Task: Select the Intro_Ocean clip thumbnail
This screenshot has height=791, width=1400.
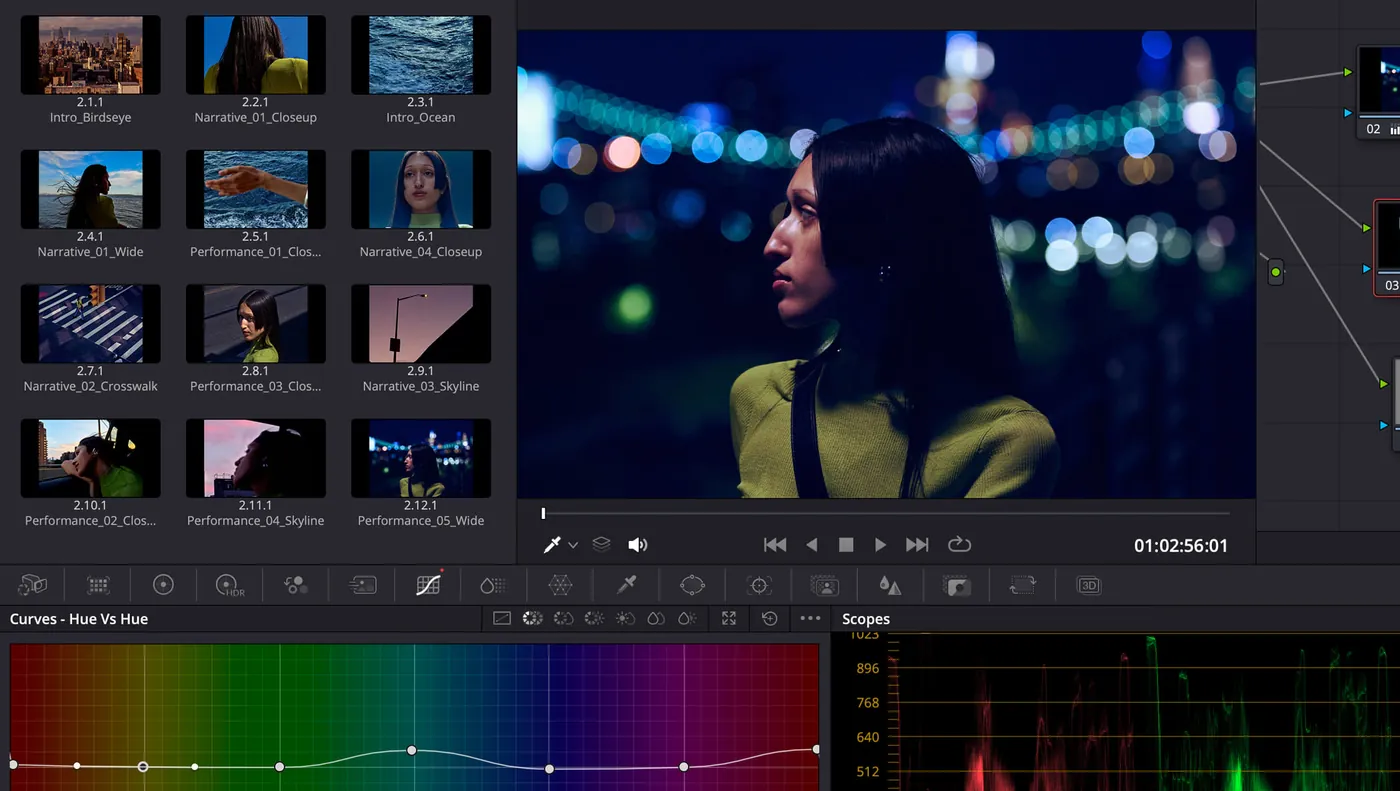Action: pyautogui.click(x=421, y=55)
